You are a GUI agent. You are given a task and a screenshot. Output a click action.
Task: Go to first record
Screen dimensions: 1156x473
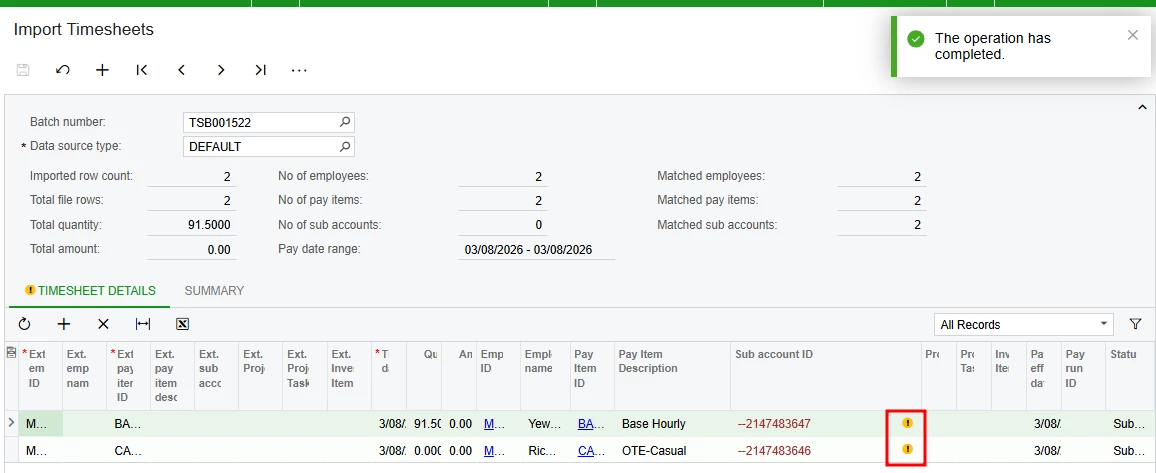142,70
